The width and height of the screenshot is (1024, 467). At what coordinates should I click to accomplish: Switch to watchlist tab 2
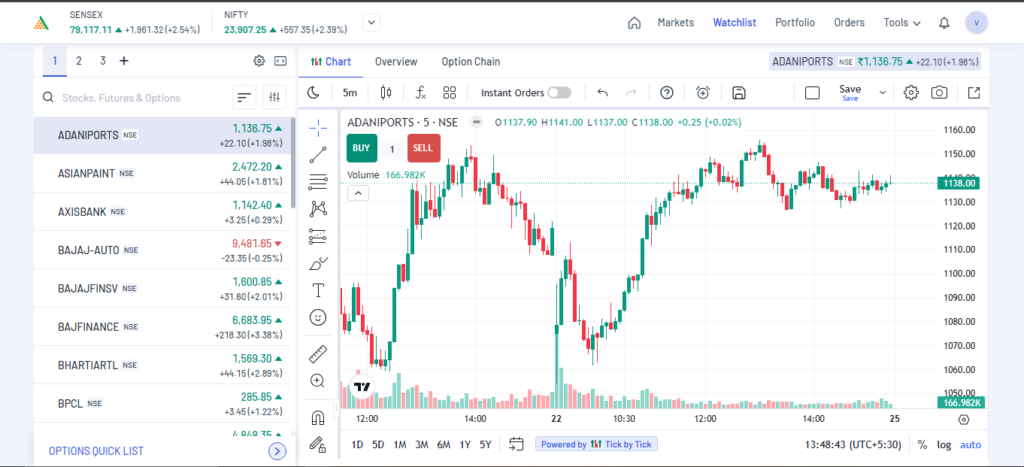coord(79,61)
